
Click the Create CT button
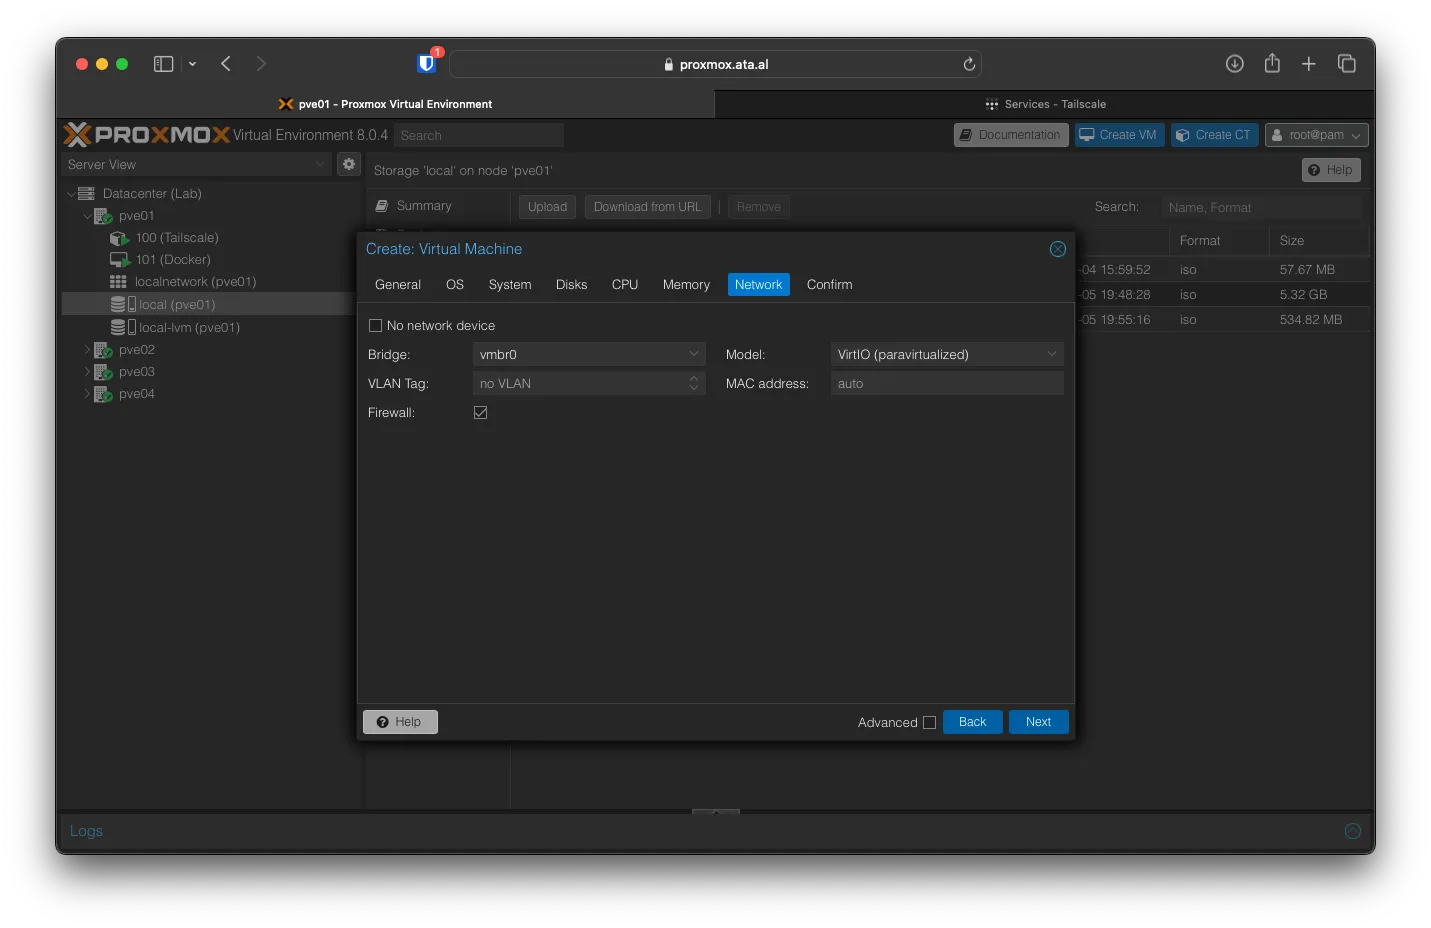(x=1214, y=135)
